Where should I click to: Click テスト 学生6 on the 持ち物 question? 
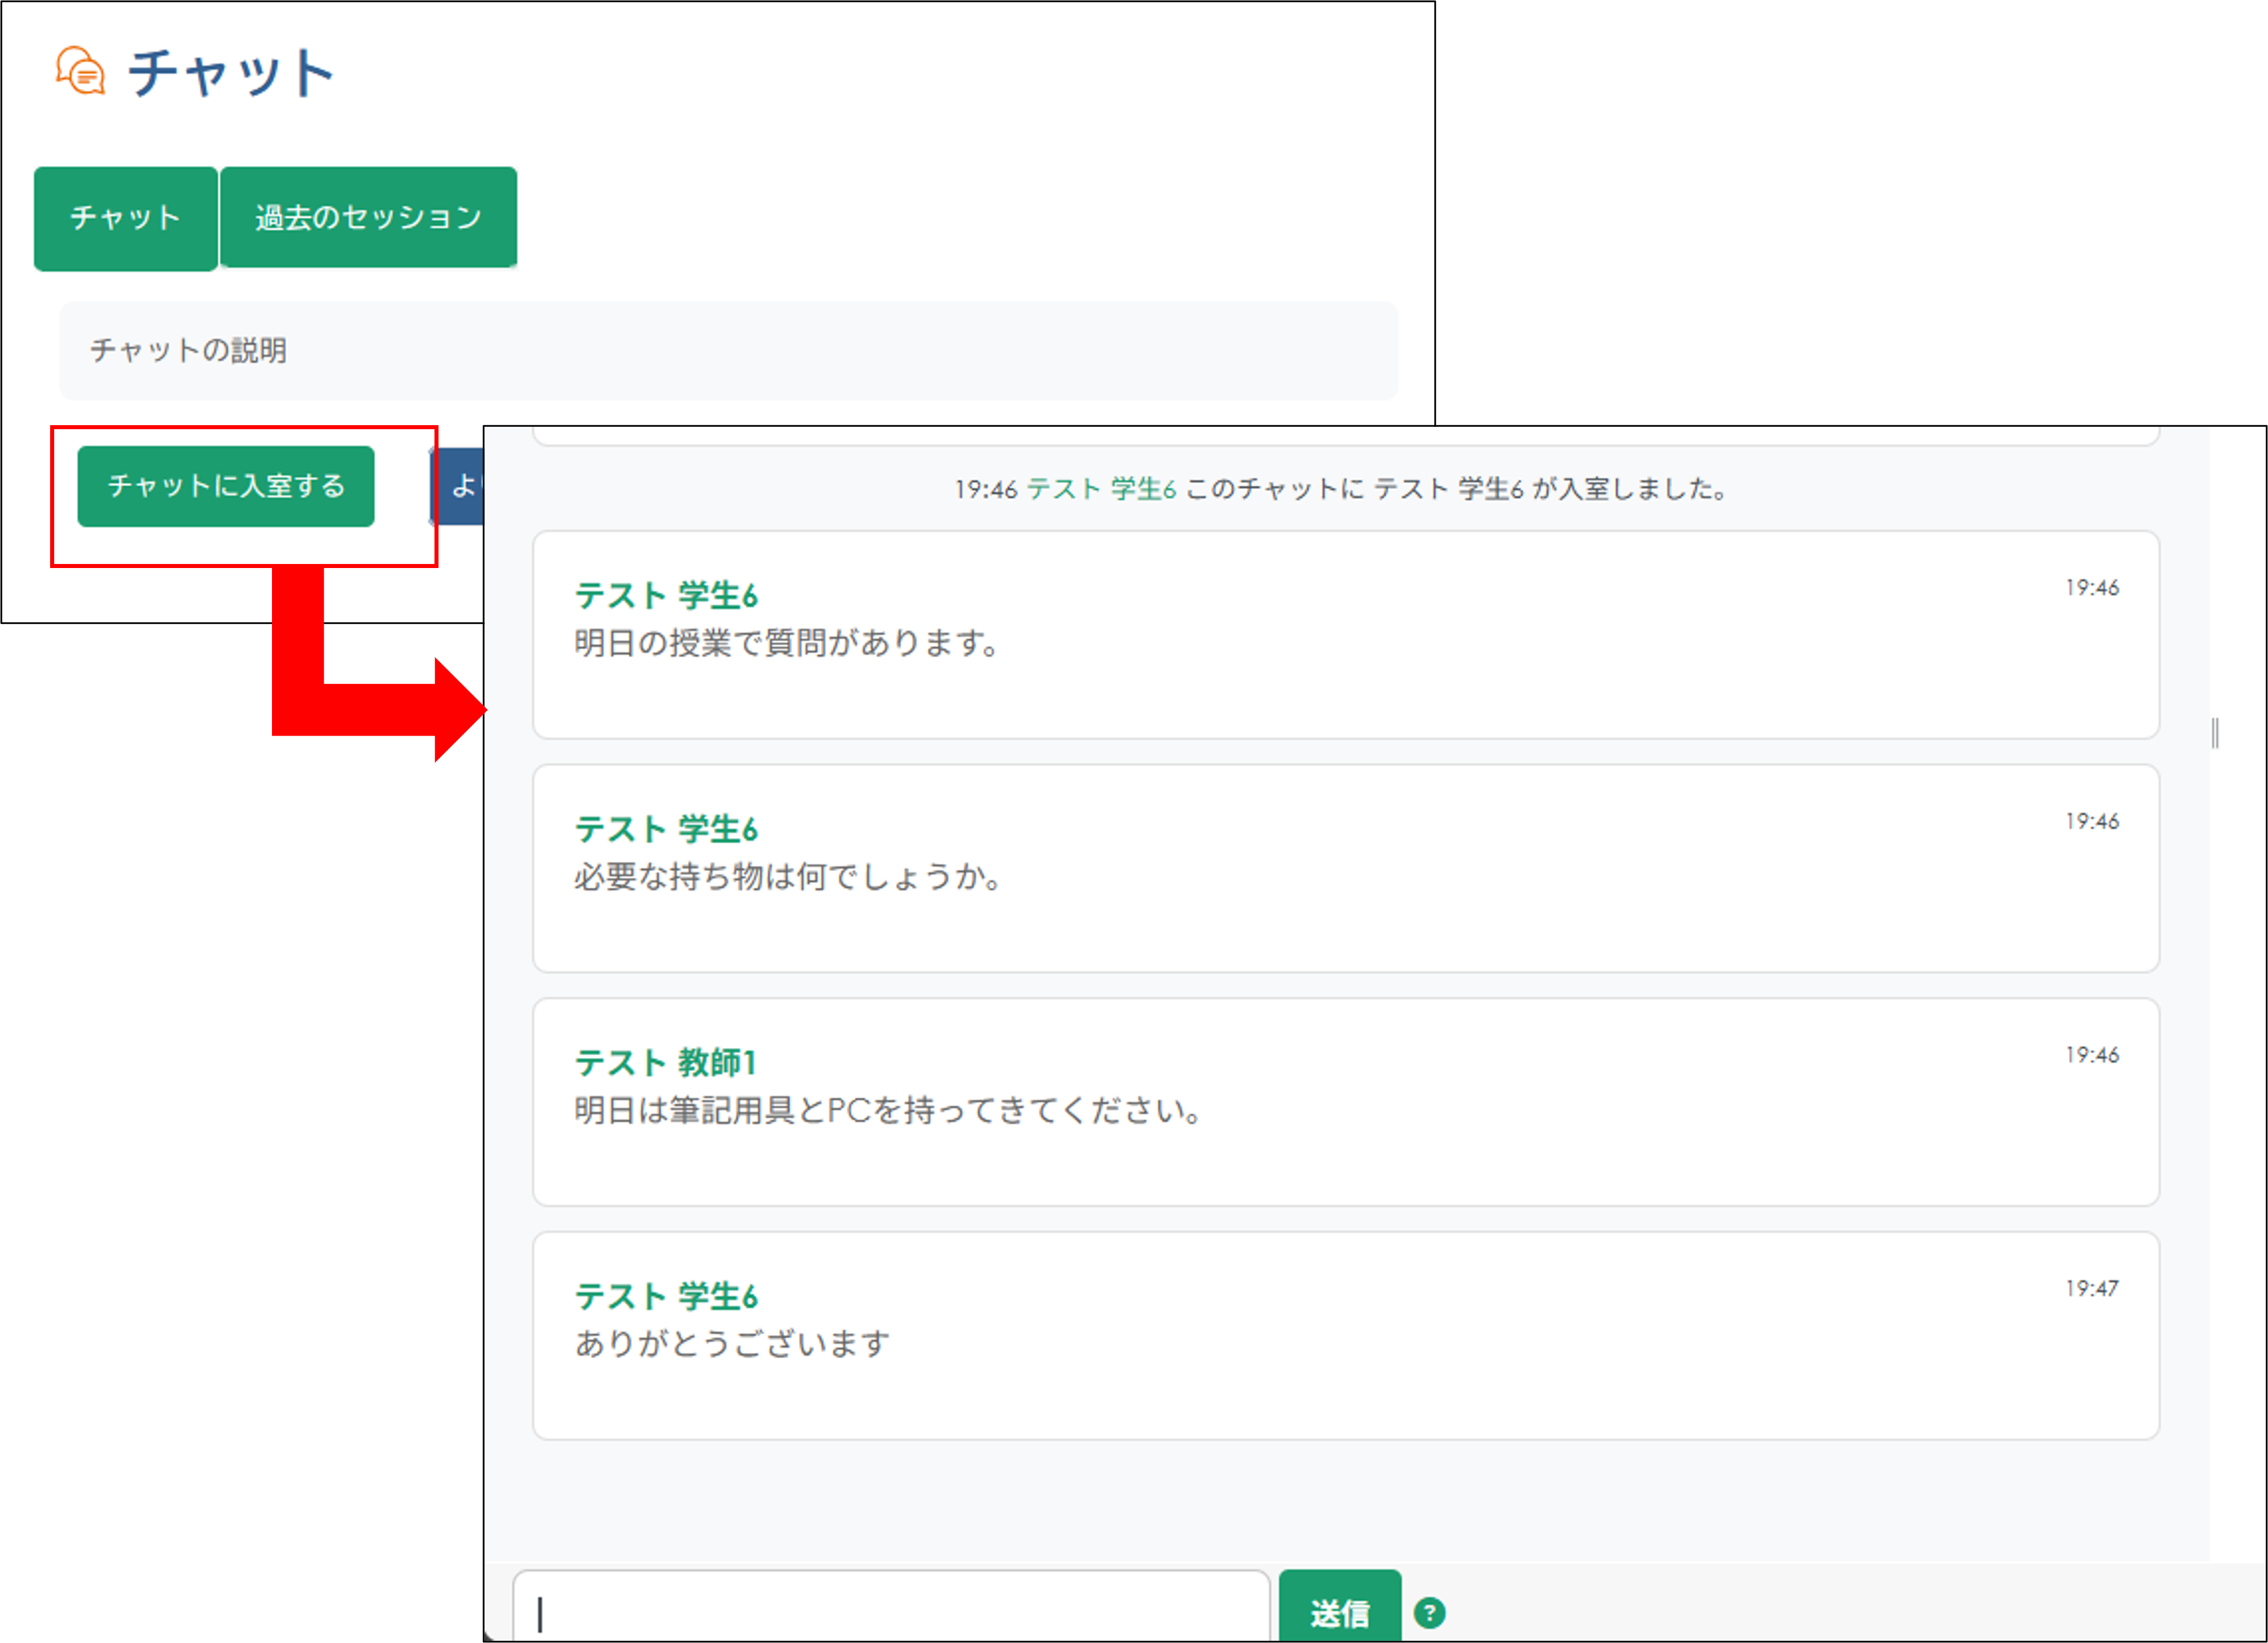665,828
